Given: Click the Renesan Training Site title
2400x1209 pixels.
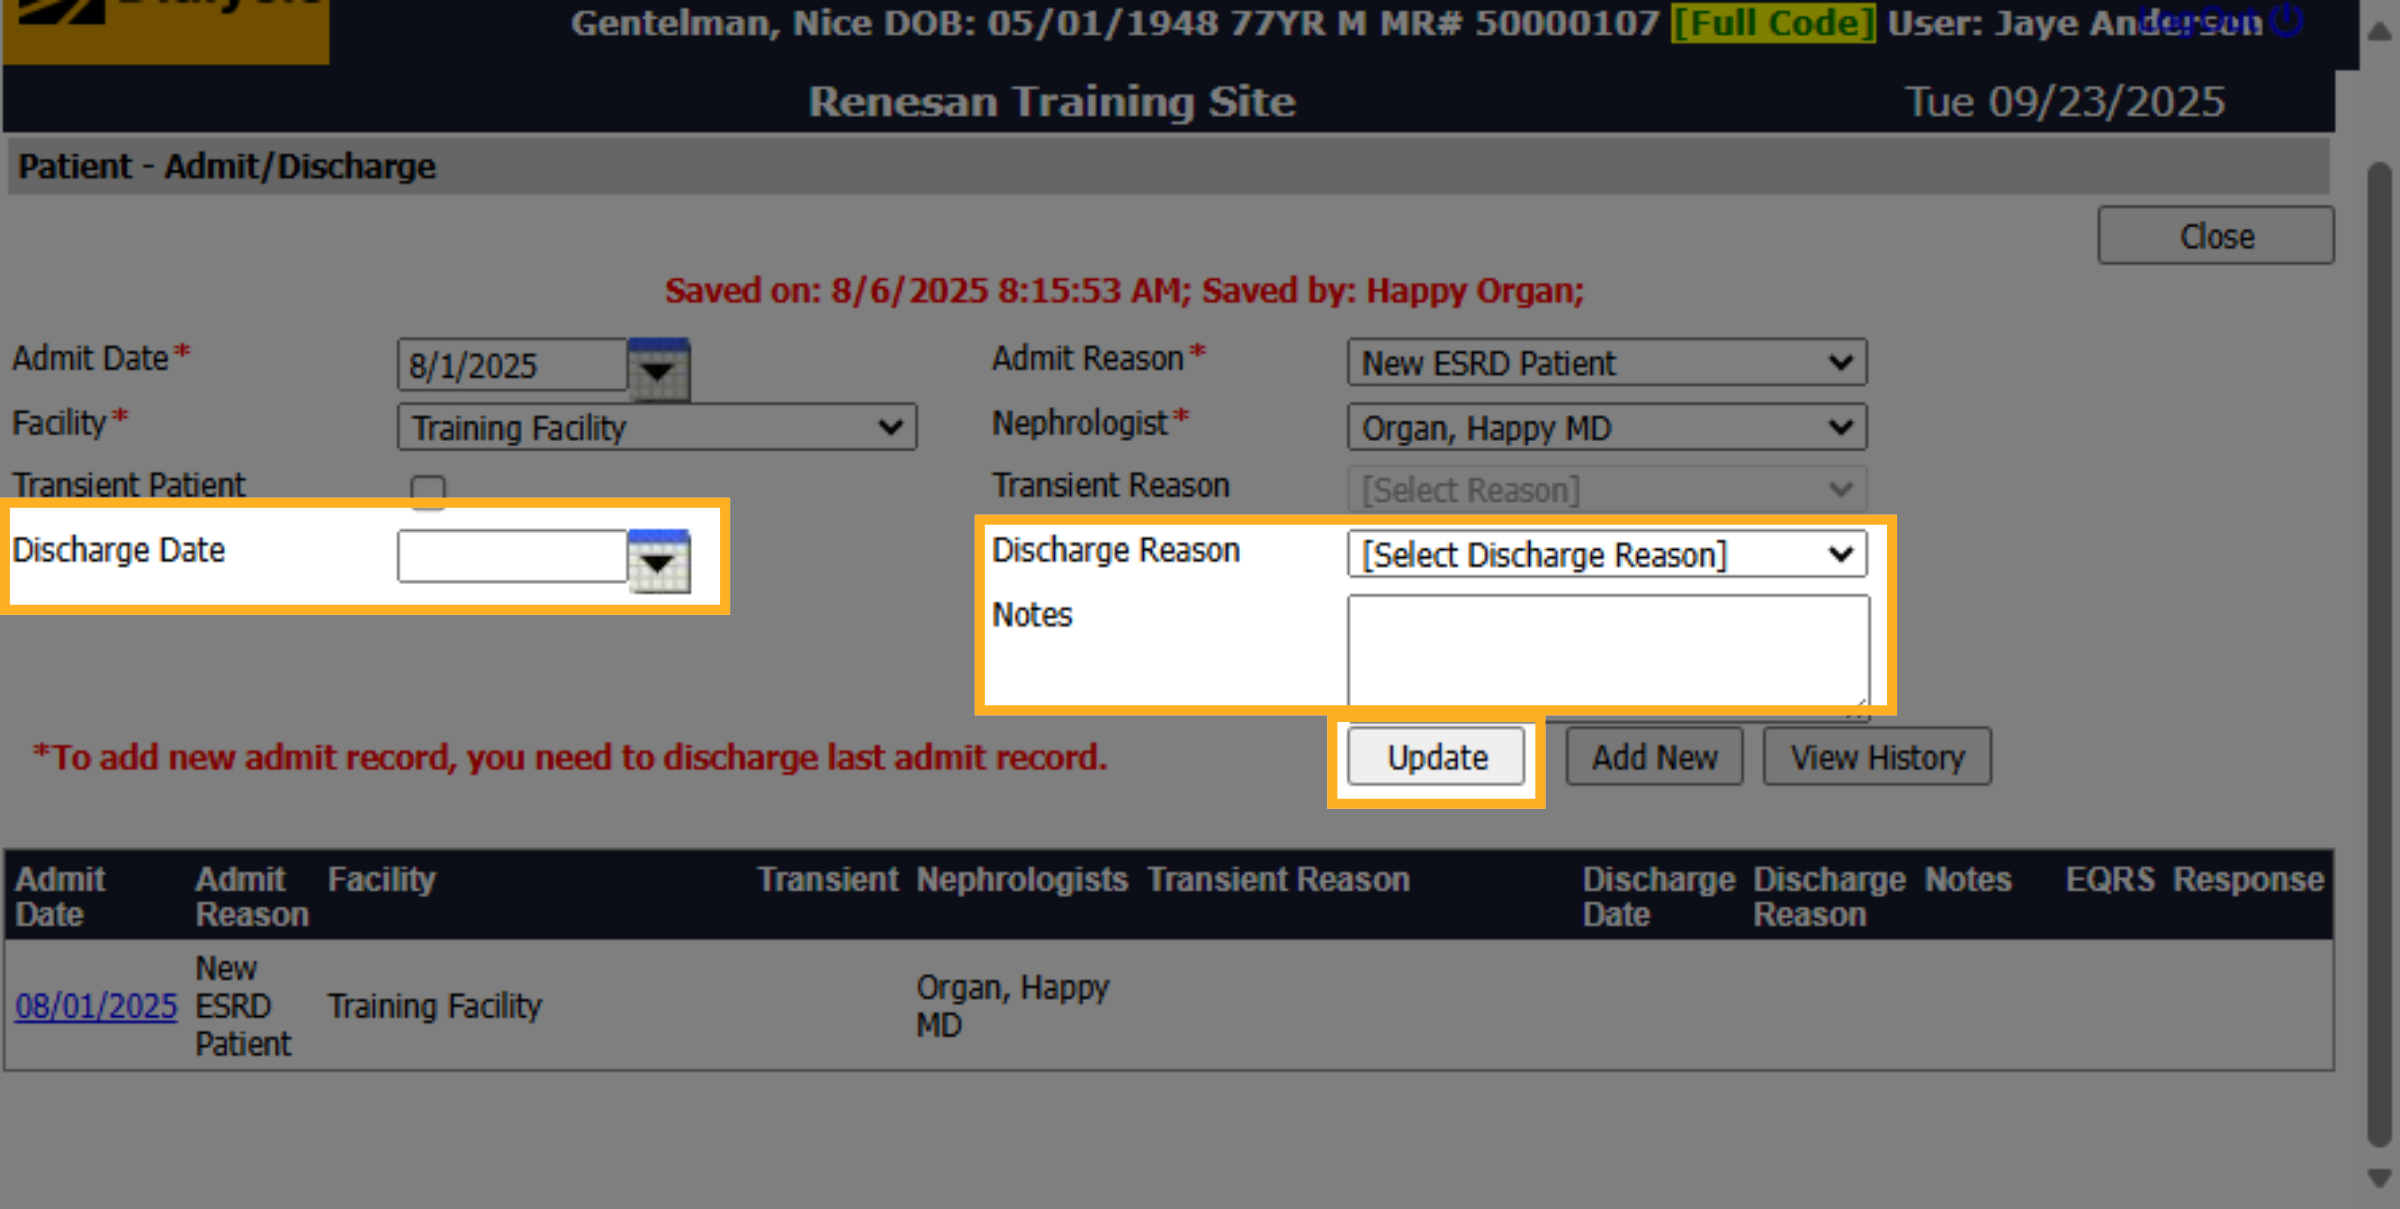Looking at the screenshot, I should tap(1052, 102).
